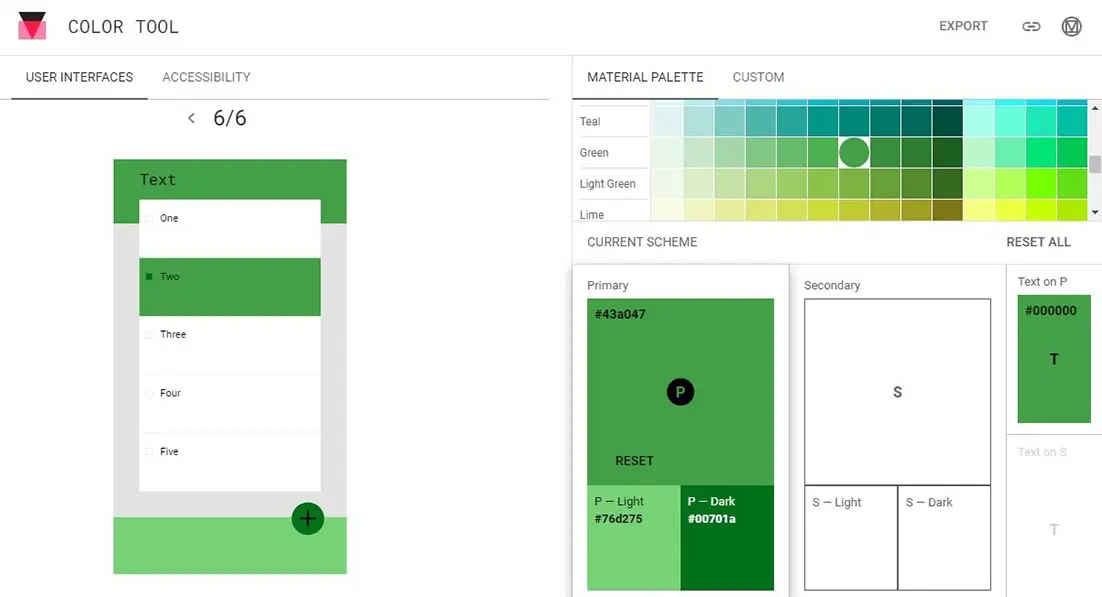This screenshot has height=597, width=1102.
Task: Click the Text title in preview header
Action: [157, 179]
